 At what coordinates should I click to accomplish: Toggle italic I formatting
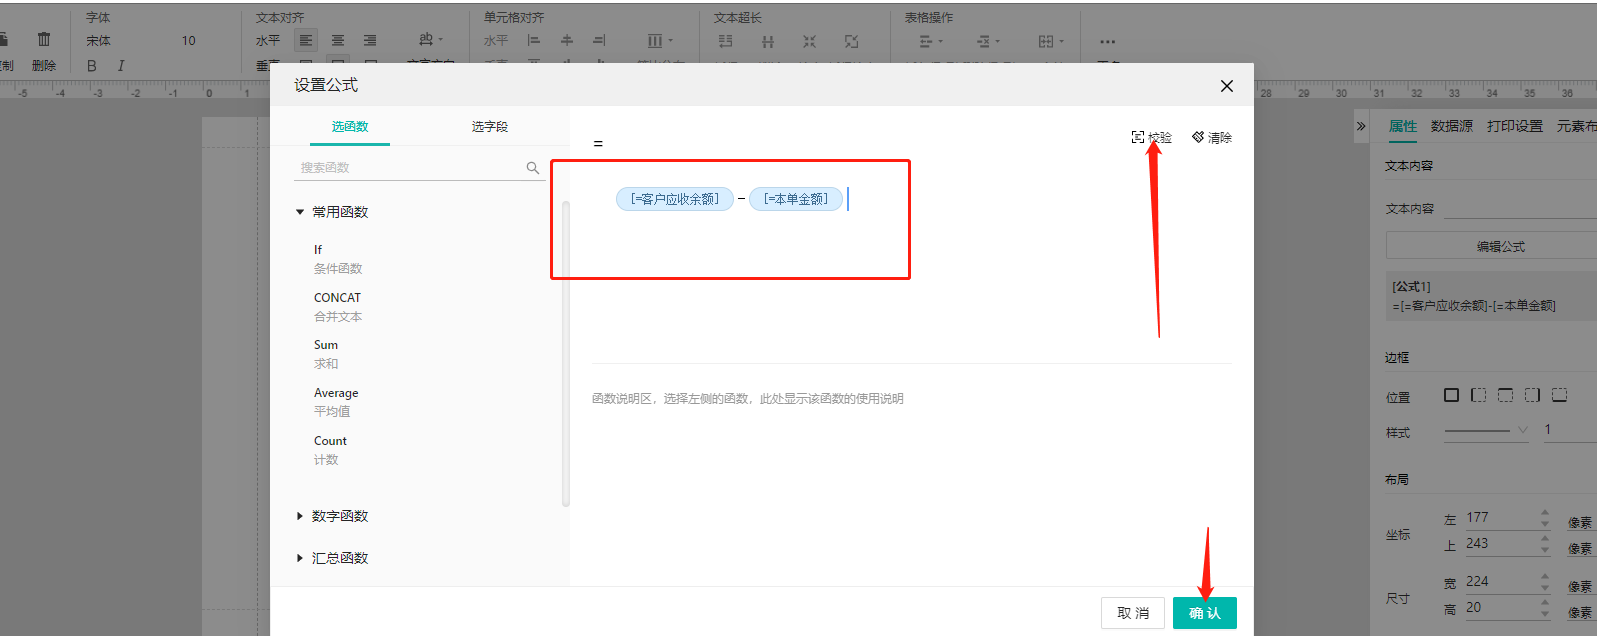[x=121, y=66]
